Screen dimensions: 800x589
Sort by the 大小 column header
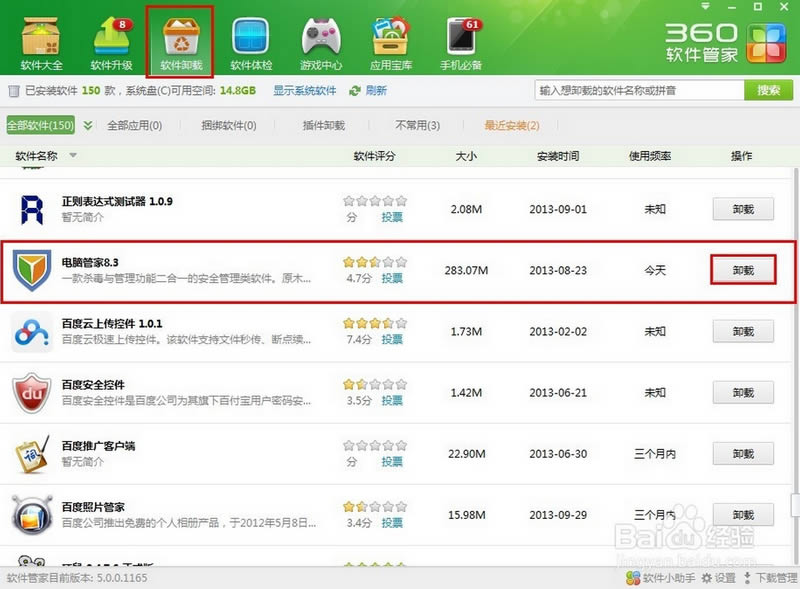466,156
